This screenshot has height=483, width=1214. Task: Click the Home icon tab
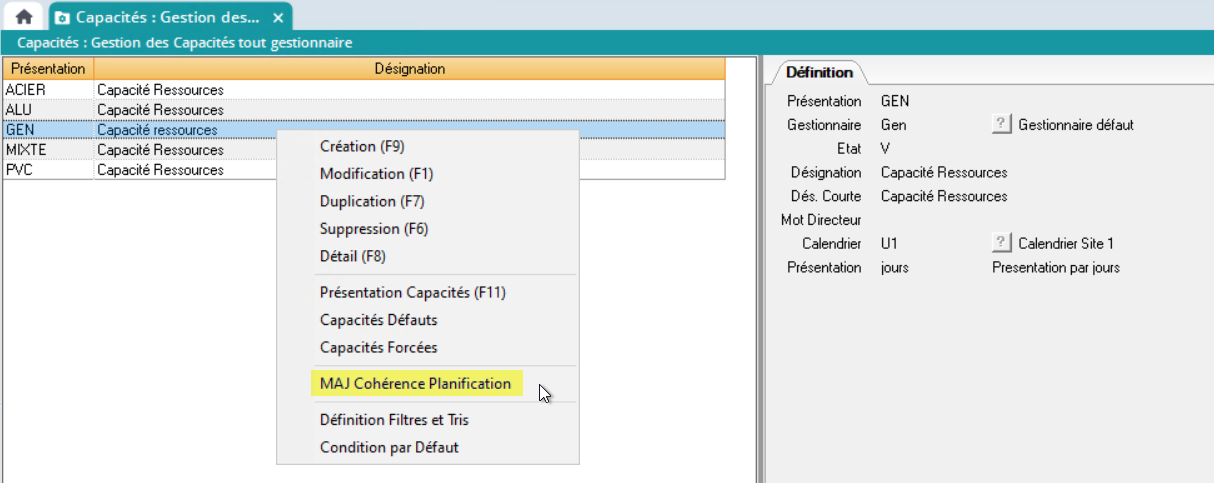point(24,17)
